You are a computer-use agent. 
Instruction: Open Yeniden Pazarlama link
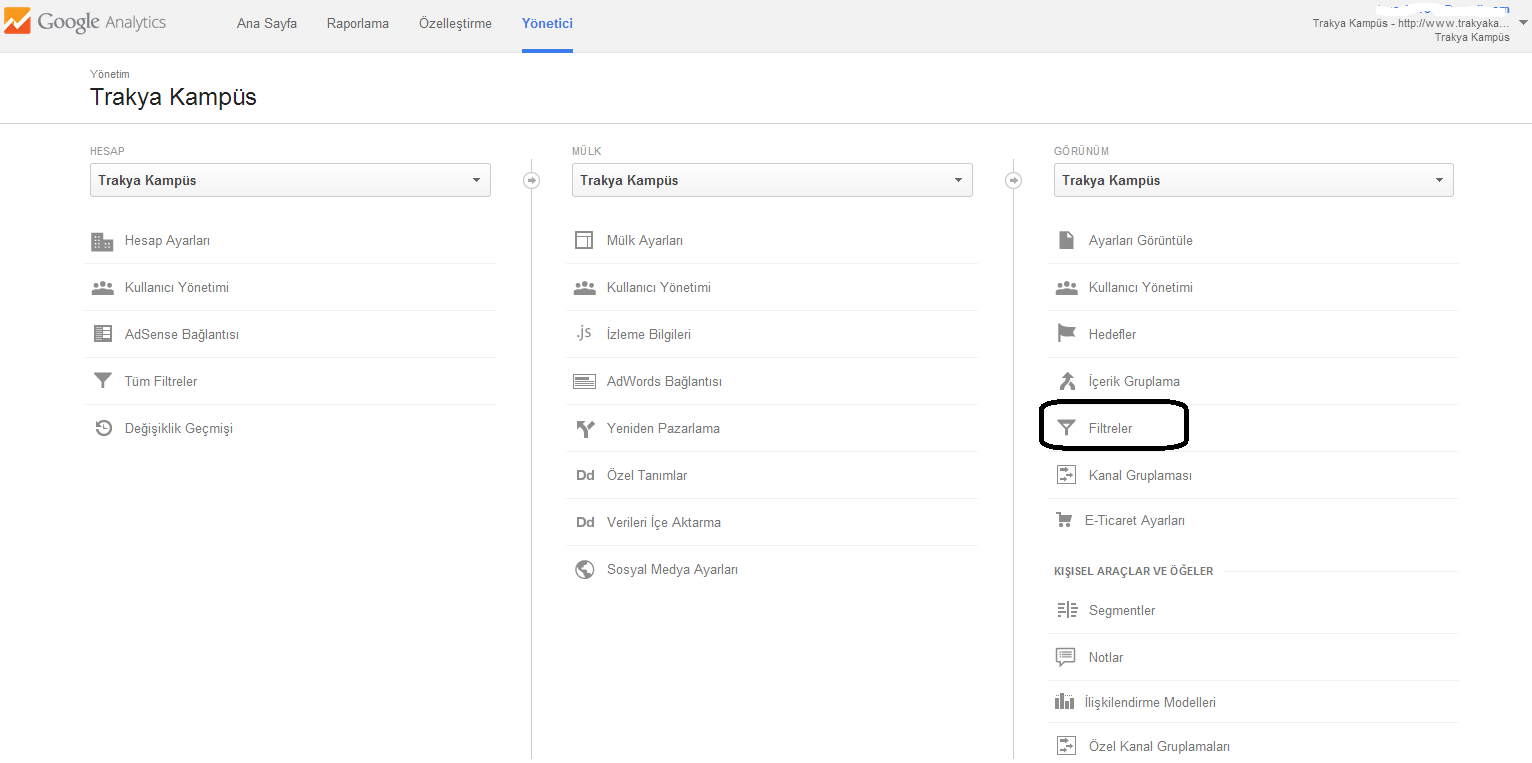(x=663, y=429)
